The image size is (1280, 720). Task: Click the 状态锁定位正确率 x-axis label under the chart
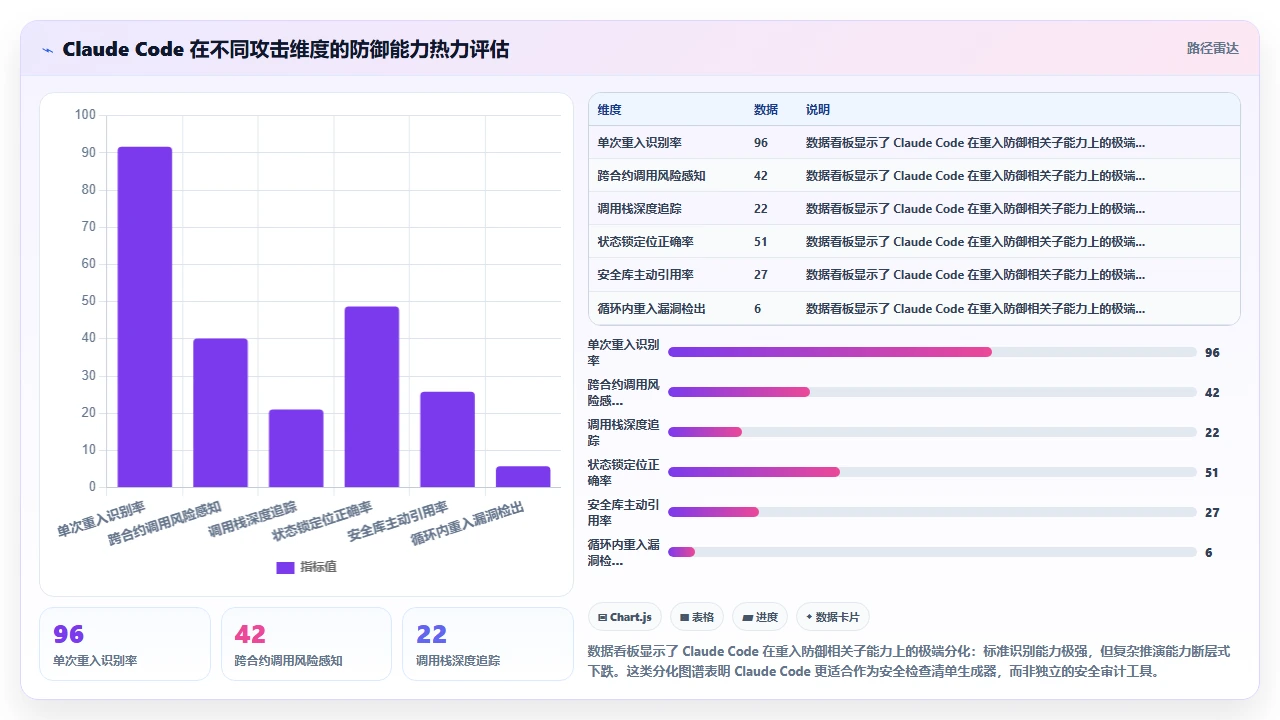323,521
